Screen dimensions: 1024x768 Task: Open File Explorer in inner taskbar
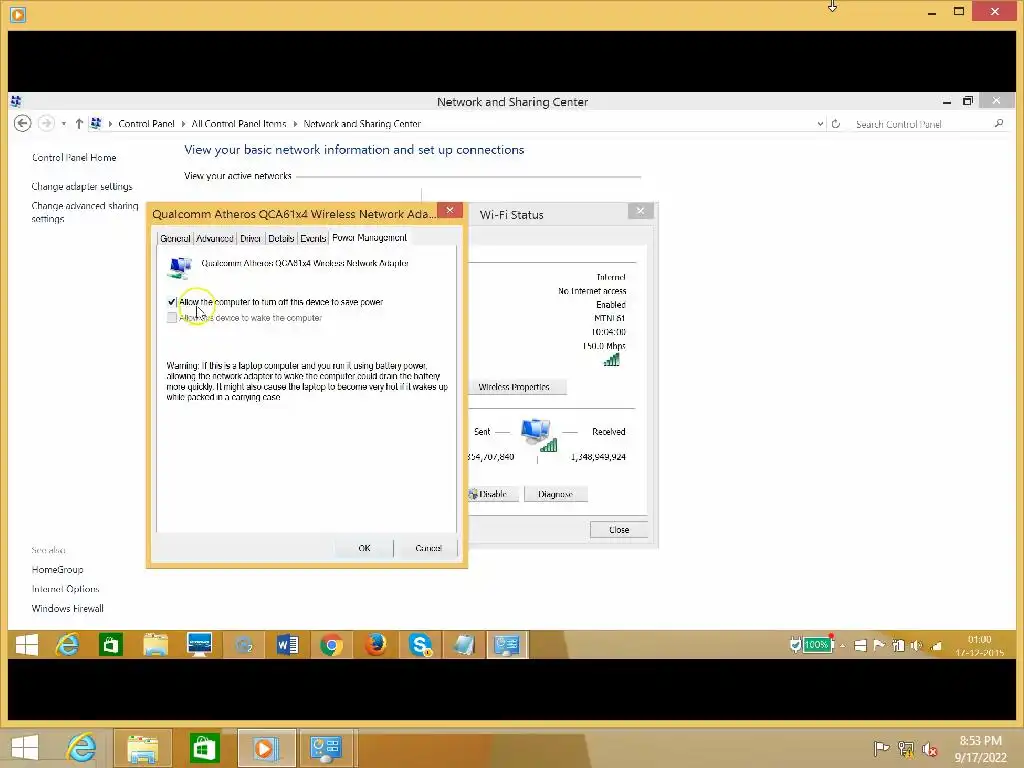[x=155, y=645]
